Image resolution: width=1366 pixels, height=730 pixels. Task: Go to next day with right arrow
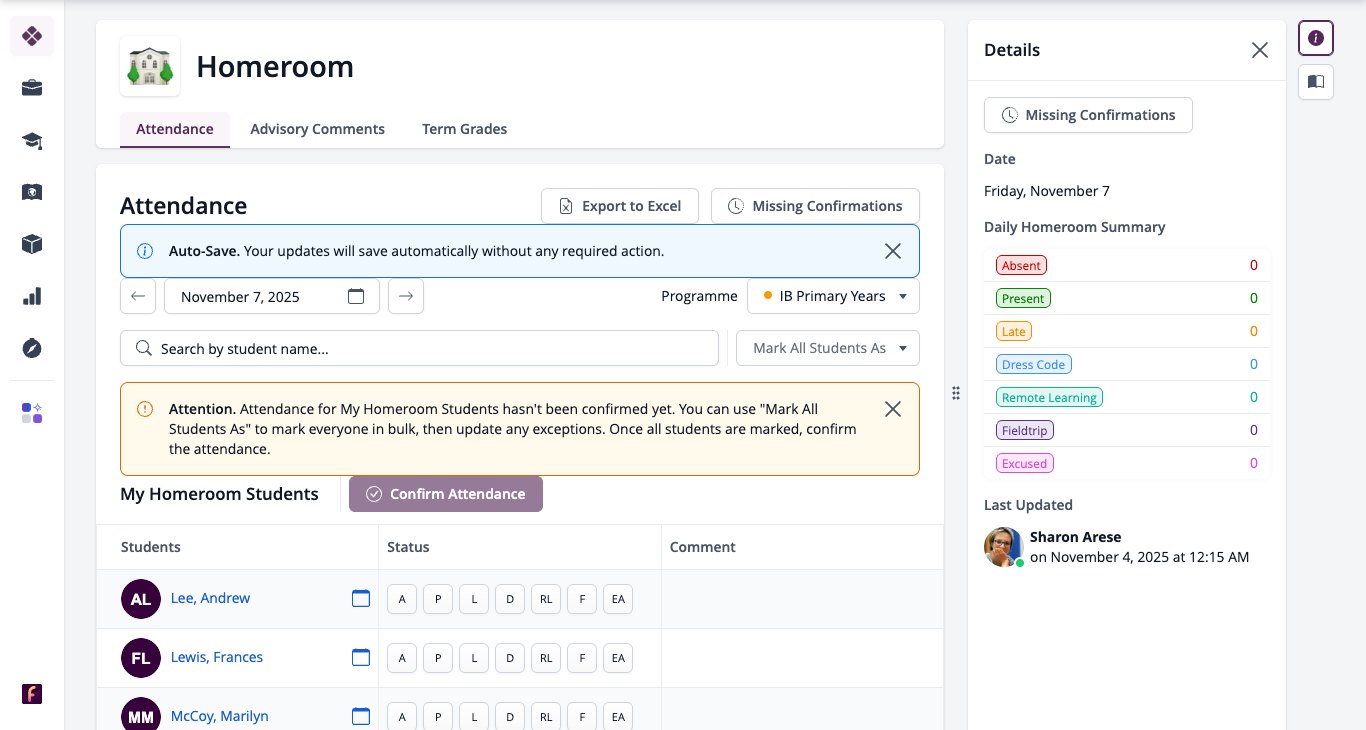click(406, 296)
